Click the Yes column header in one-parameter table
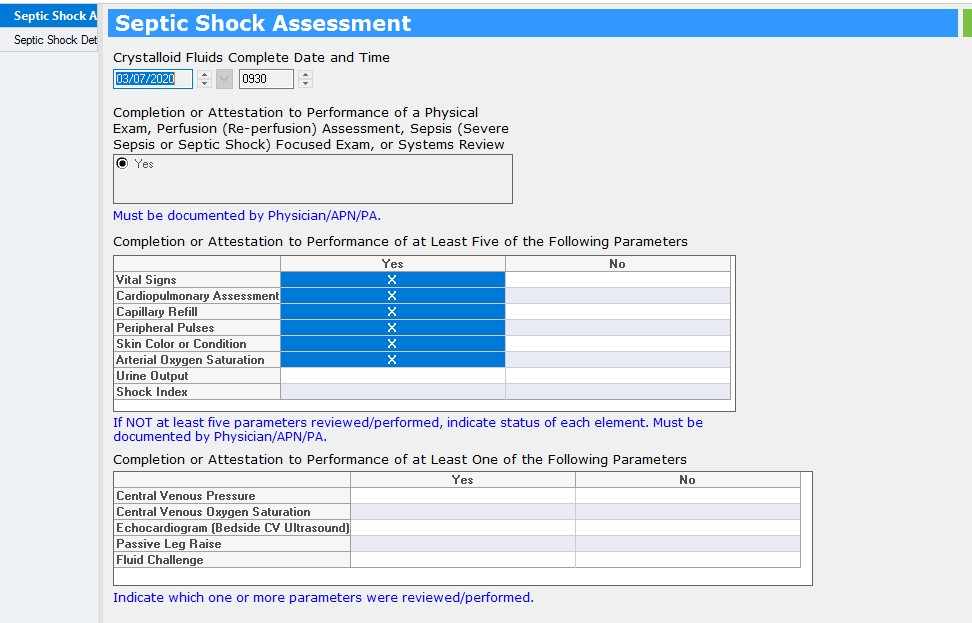Screen dimensions: 972x623 point(462,479)
